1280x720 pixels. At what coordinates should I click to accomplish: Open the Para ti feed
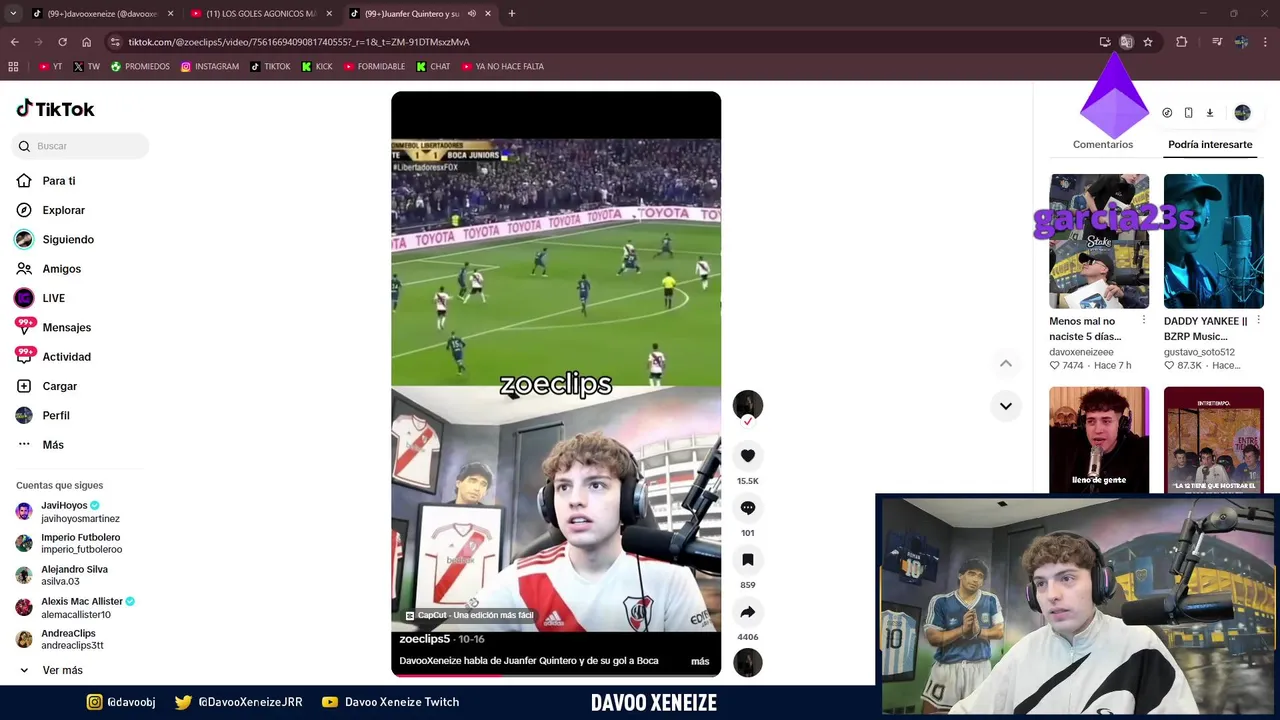pos(59,181)
